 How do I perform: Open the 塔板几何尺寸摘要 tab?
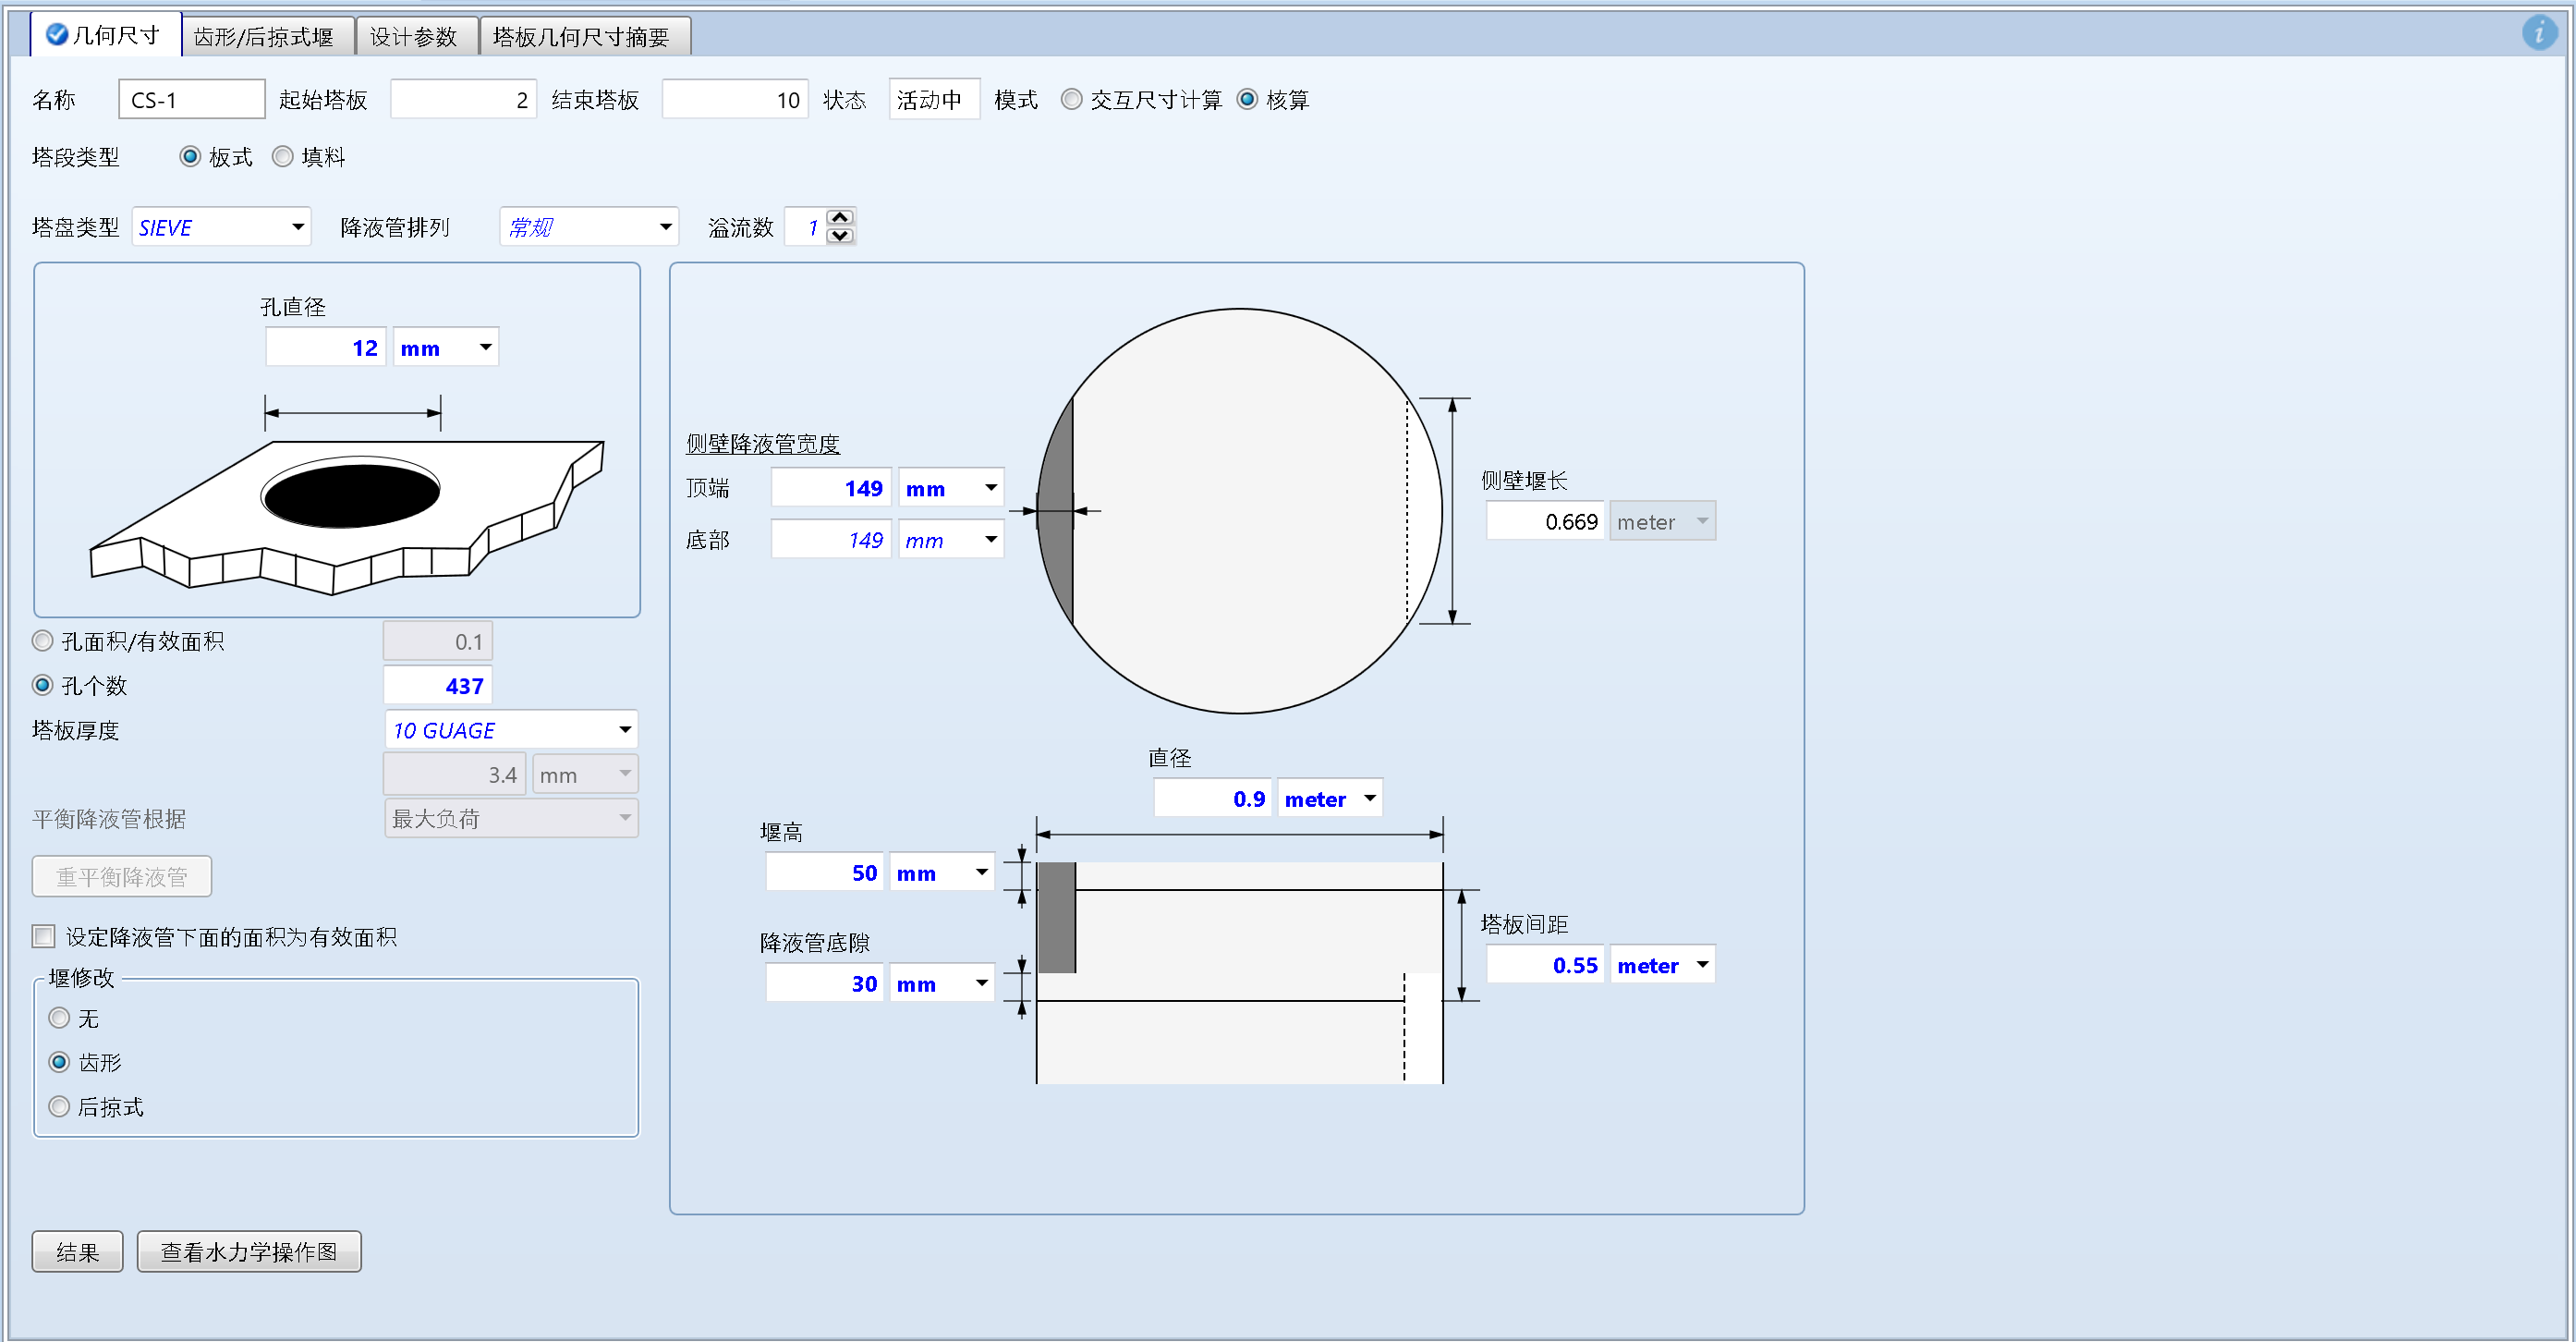tap(581, 37)
